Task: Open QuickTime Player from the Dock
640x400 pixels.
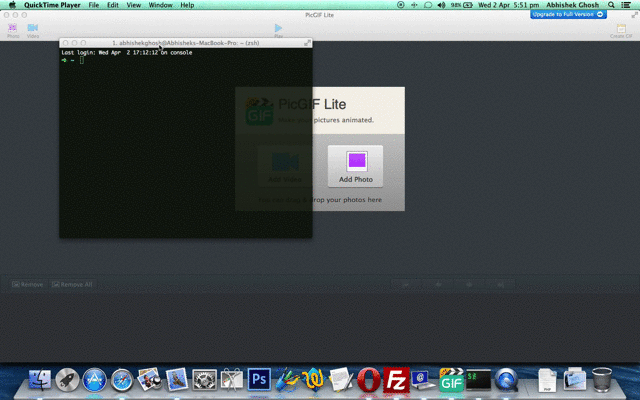Action: (x=506, y=379)
